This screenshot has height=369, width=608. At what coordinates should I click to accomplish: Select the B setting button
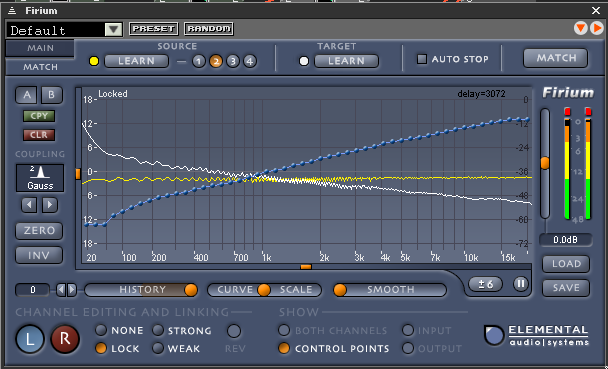(x=52, y=95)
